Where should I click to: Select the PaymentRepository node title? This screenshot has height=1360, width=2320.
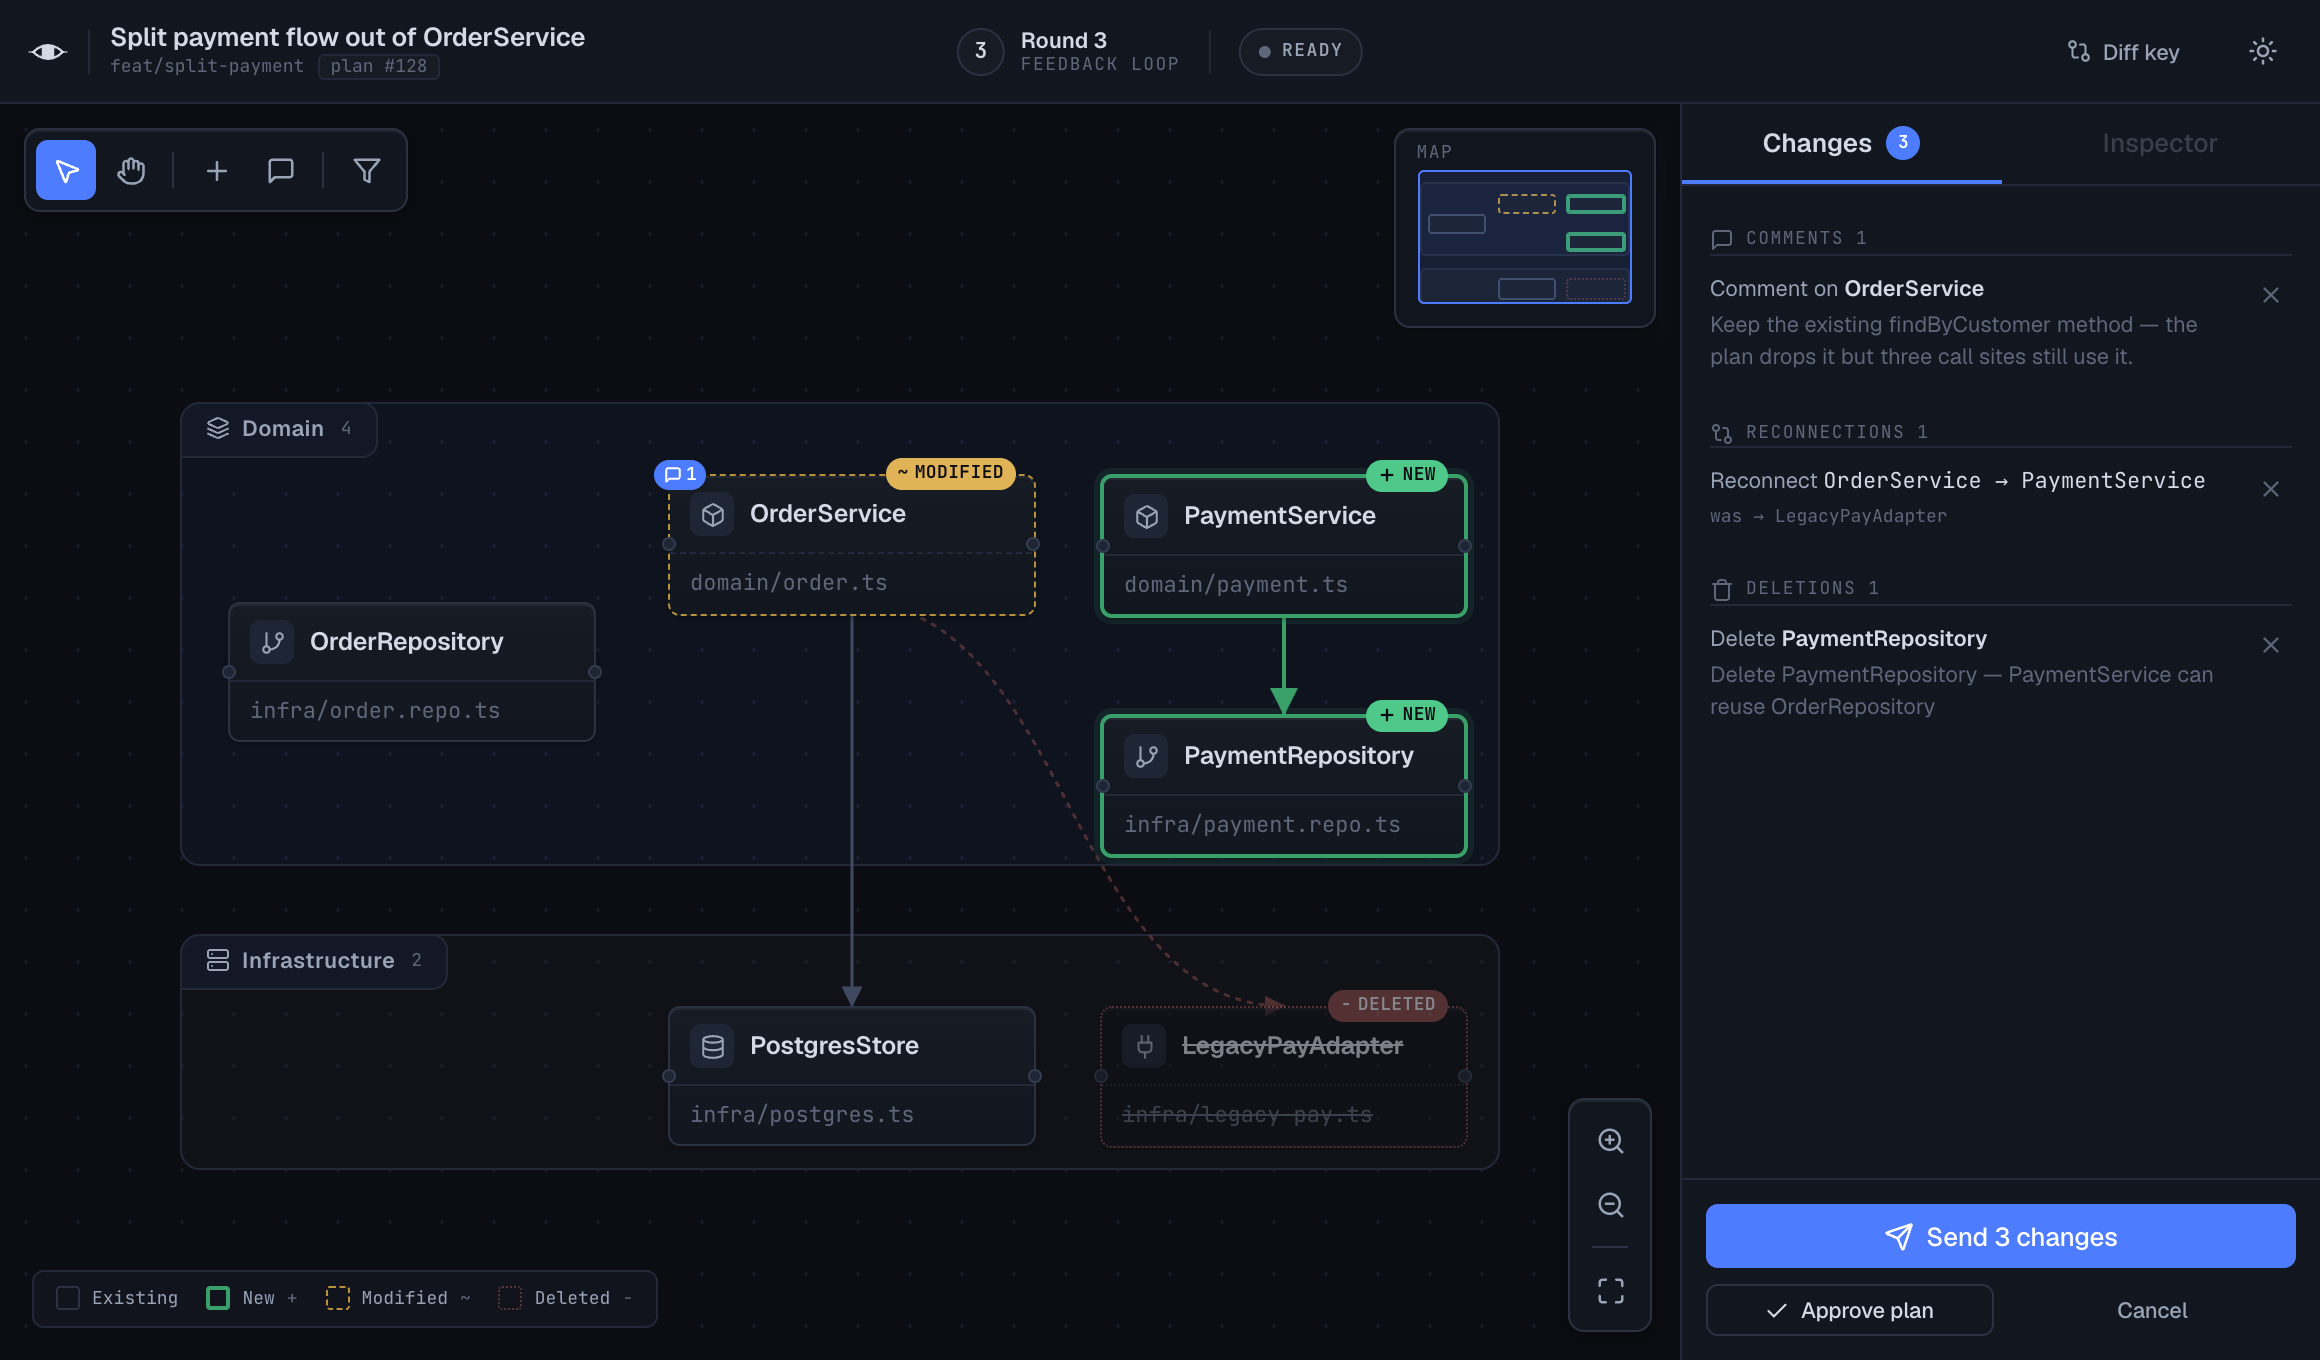click(x=1299, y=756)
